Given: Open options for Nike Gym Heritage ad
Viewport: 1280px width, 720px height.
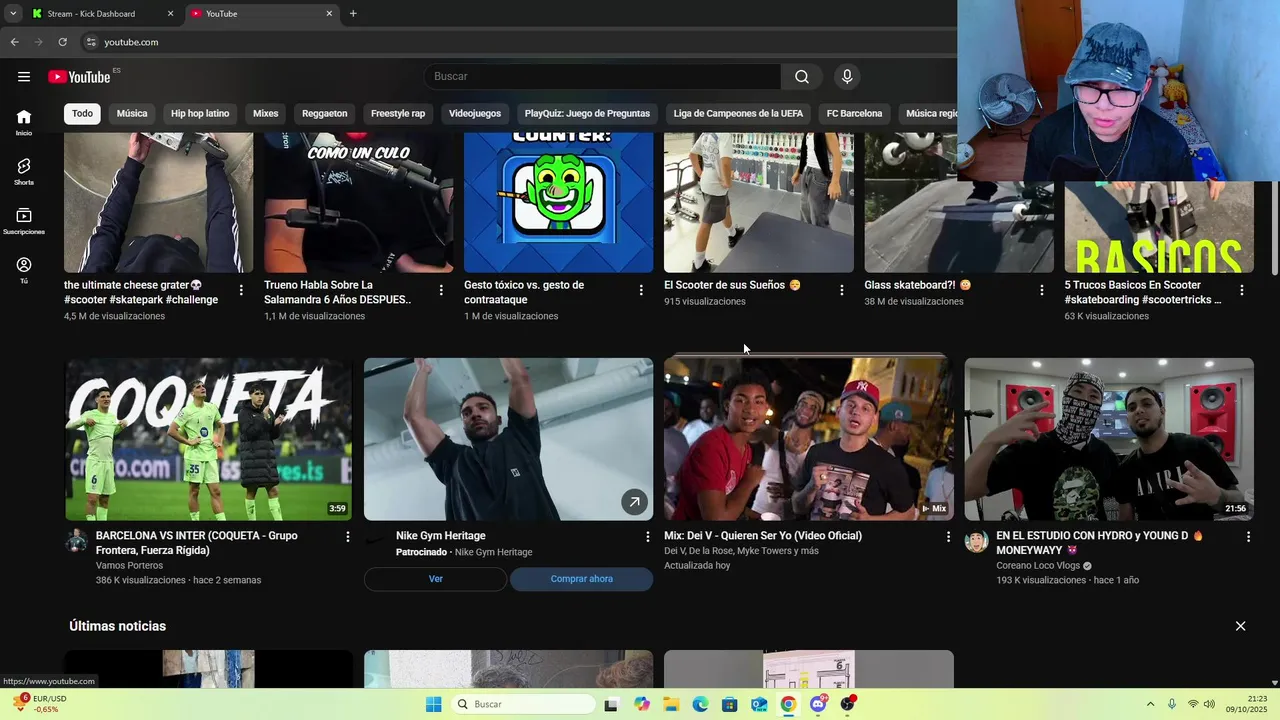Looking at the screenshot, I should pos(648,537).
